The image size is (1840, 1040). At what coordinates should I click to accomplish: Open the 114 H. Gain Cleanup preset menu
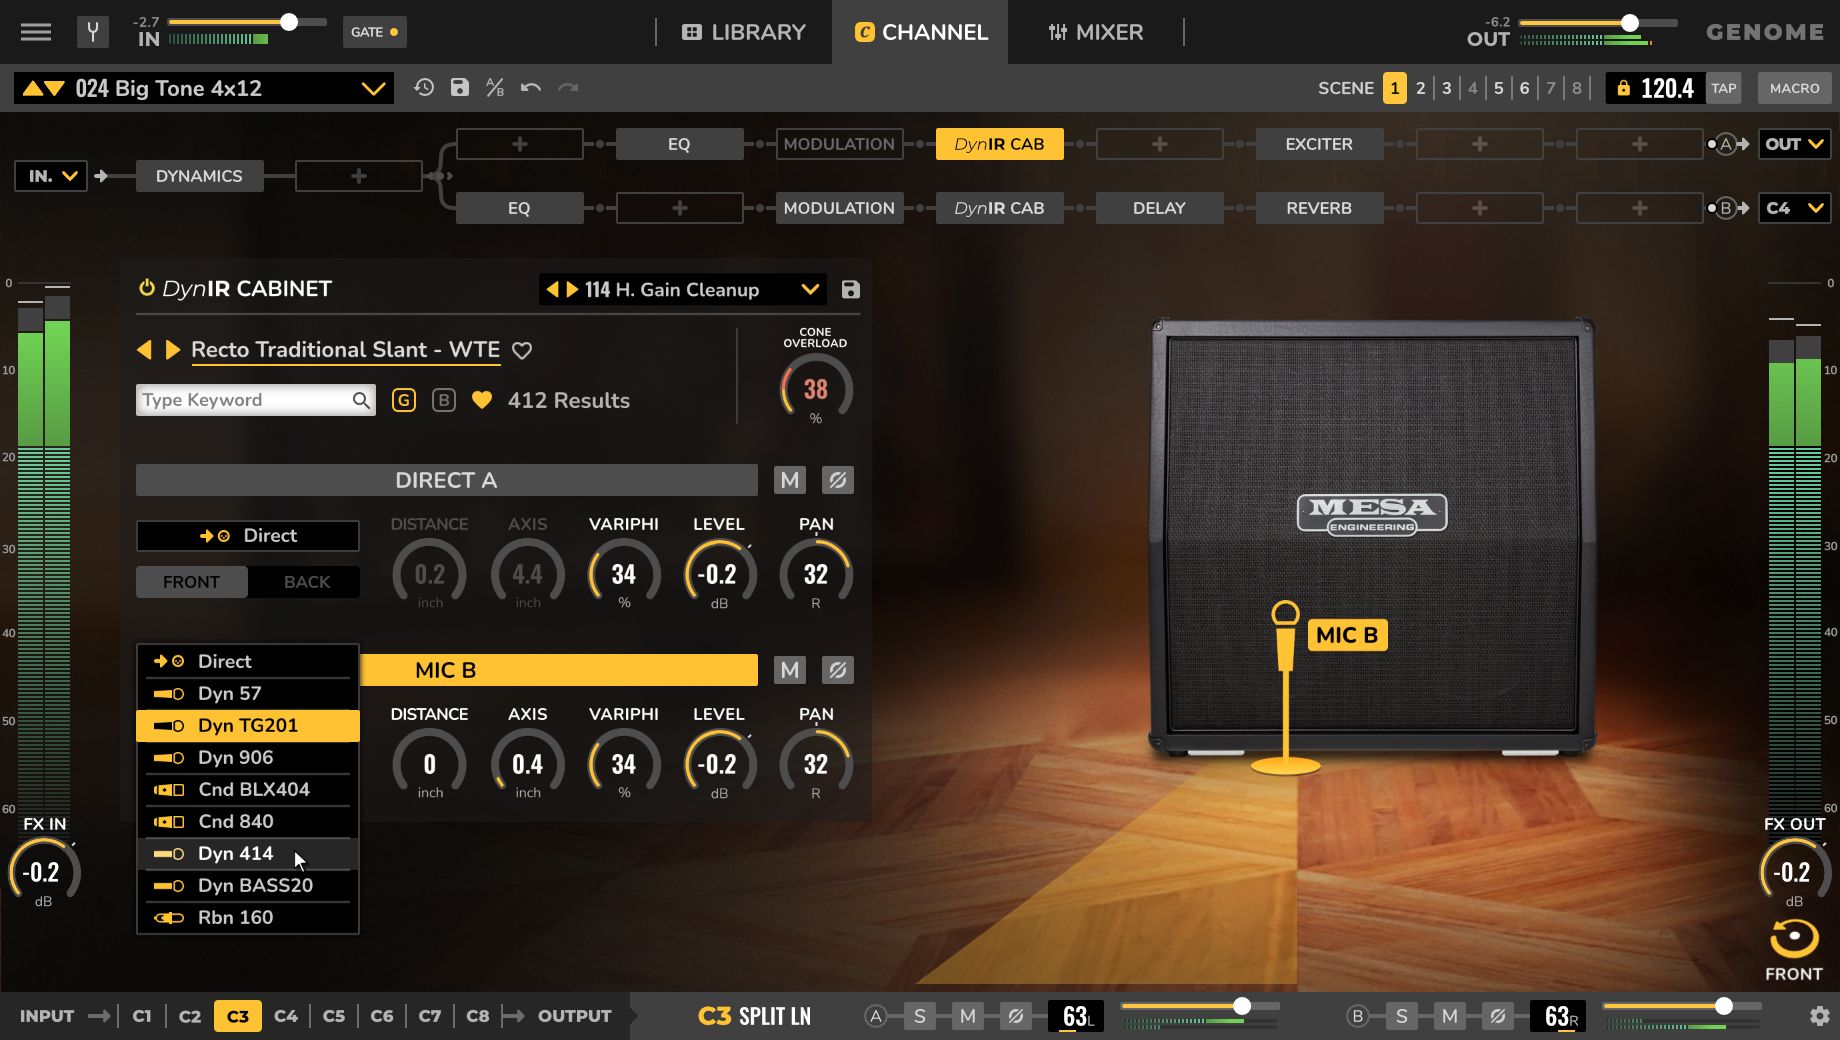pyautogui.click(x=810, y=289)
